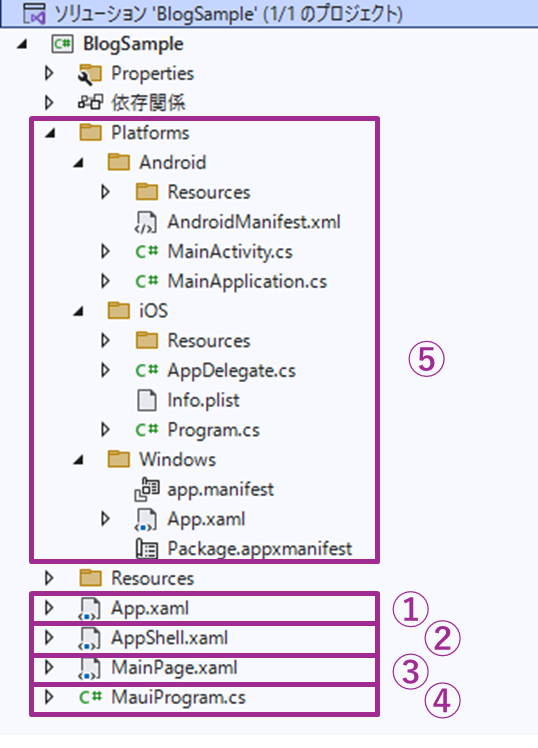The width and height of the screenshot is (538, 748).
Task: Click the AppShell.xaml file icon
Action: click(x=89, y=639)
